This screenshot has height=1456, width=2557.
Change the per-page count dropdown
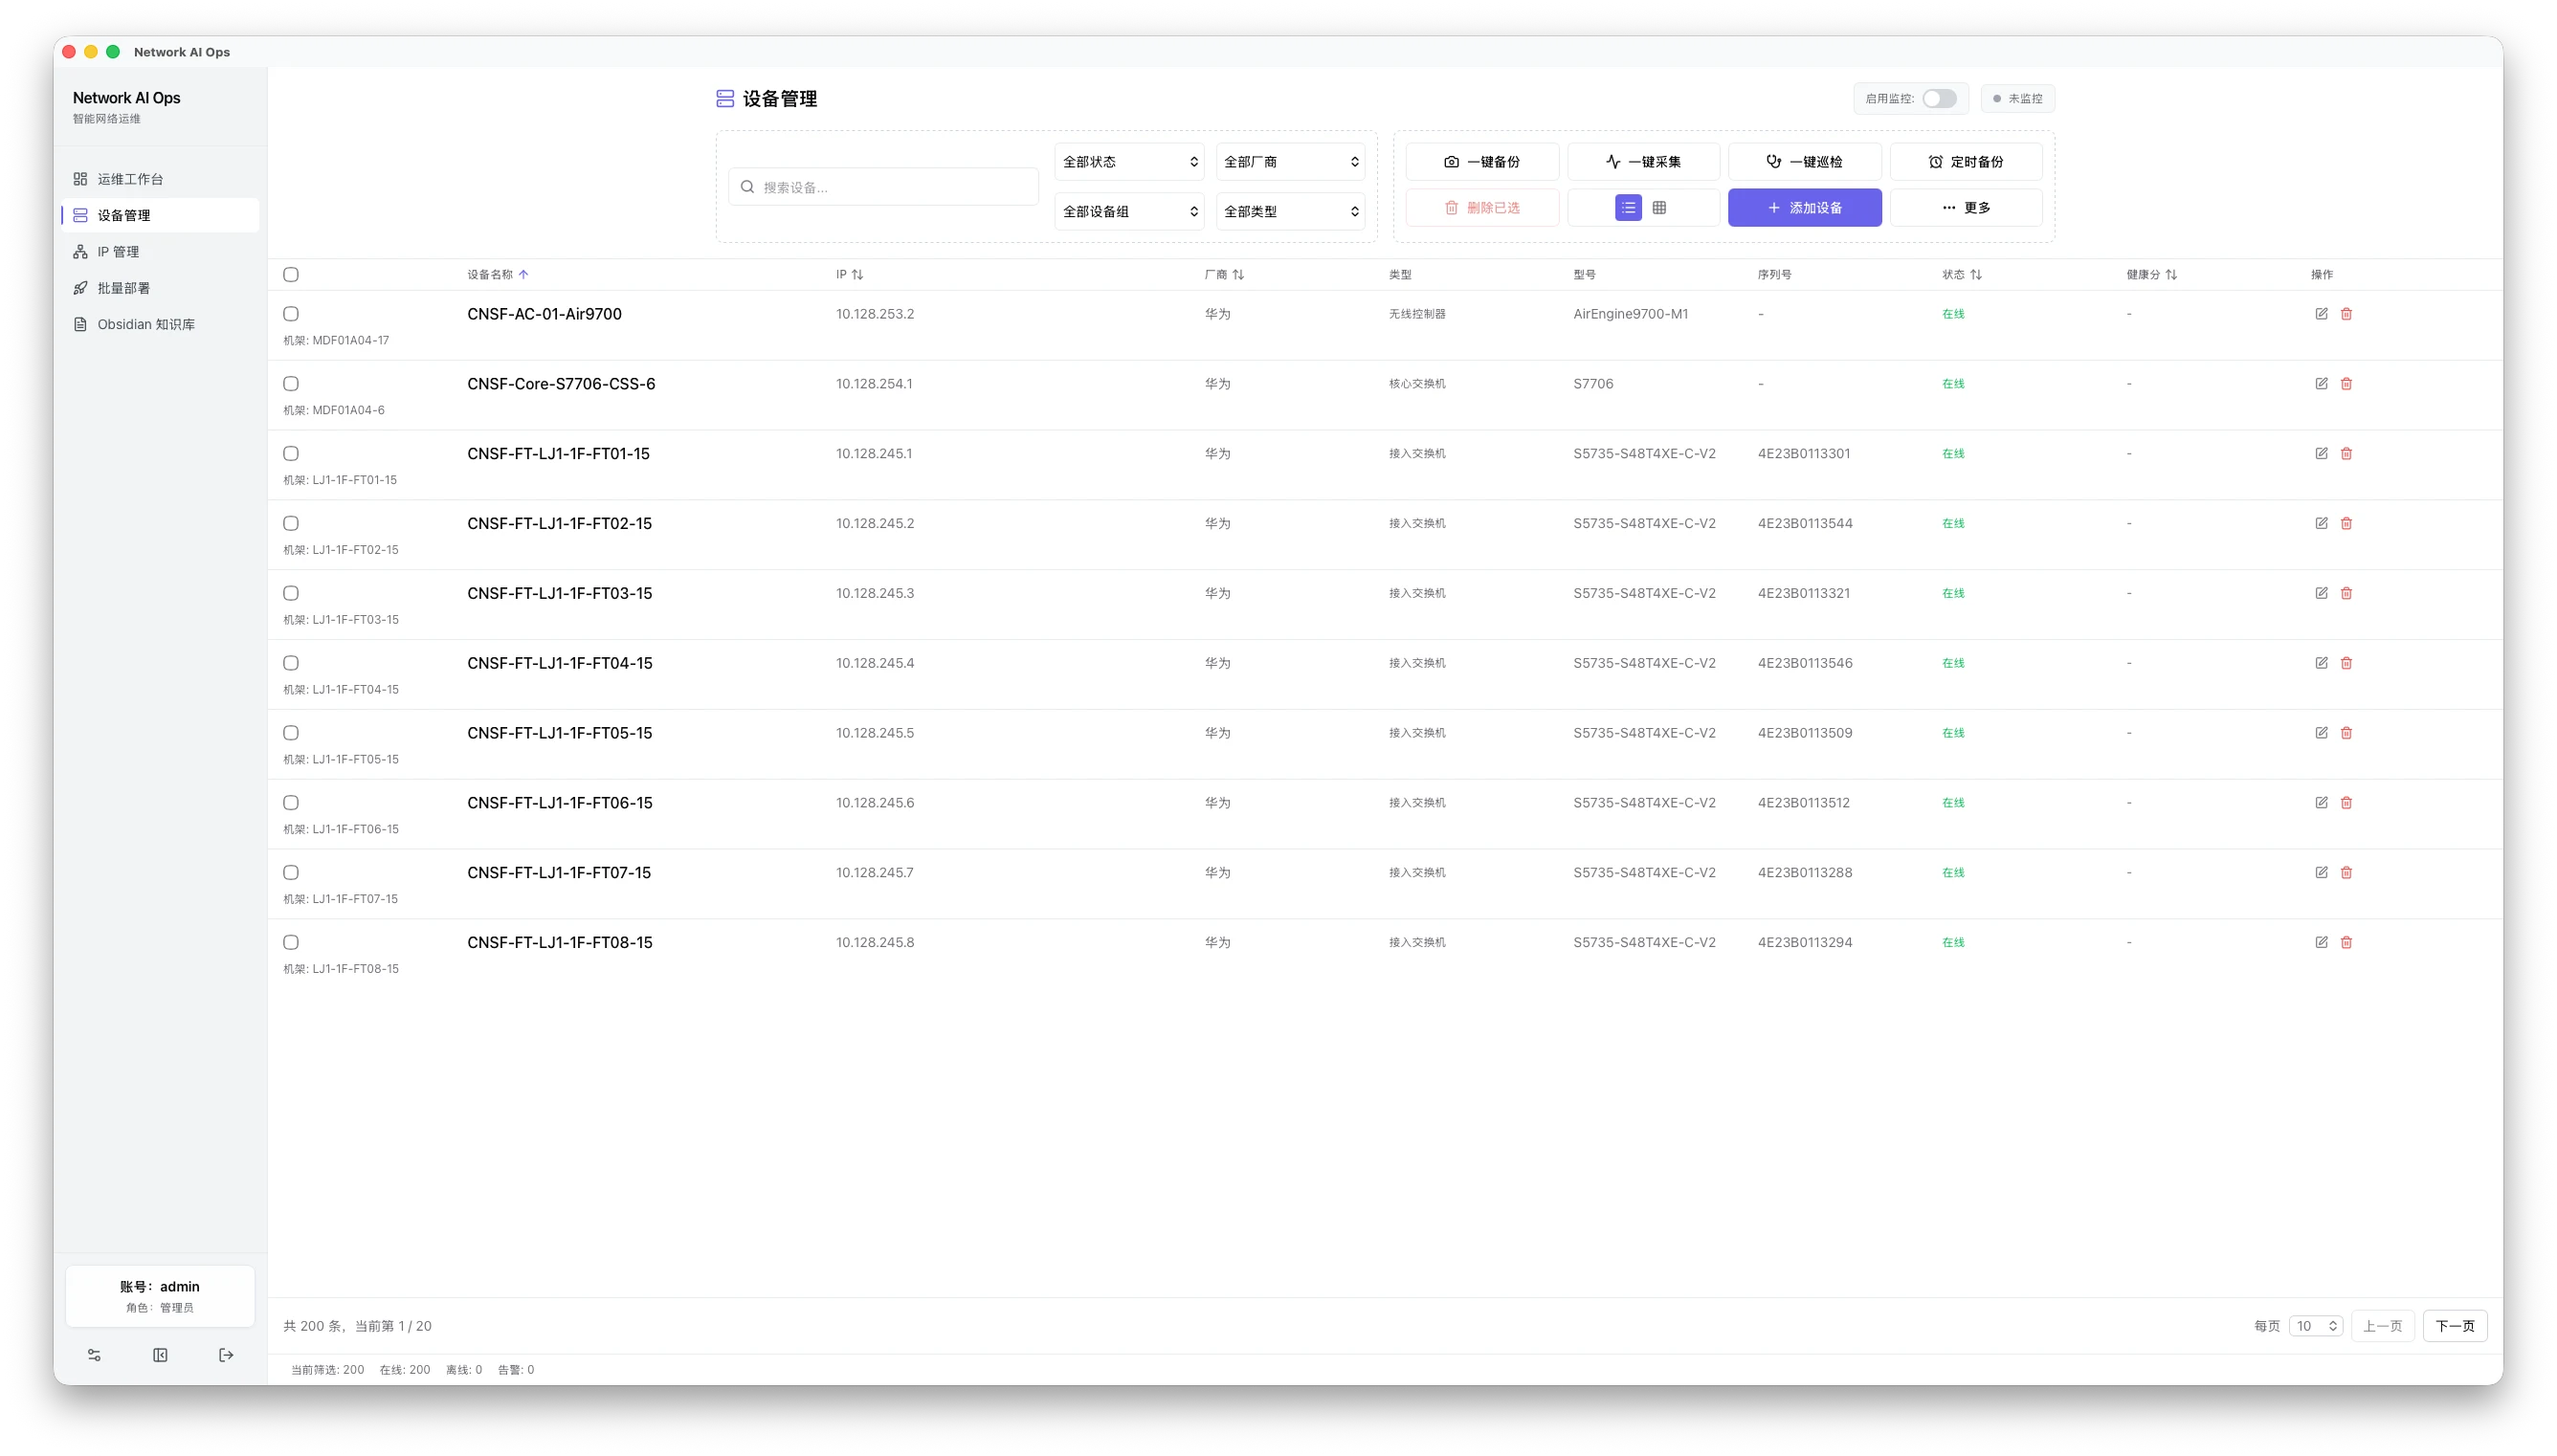[x=2316, y=1326]
